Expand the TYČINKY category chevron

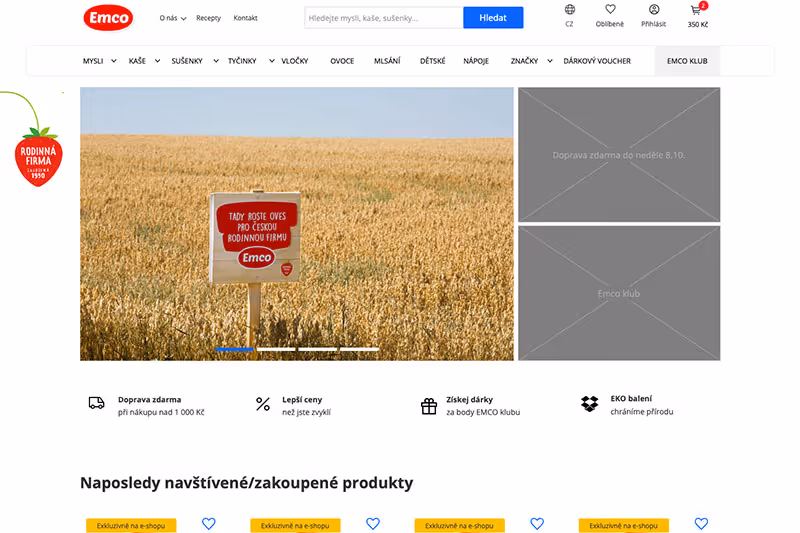click(x=271, y=61)
